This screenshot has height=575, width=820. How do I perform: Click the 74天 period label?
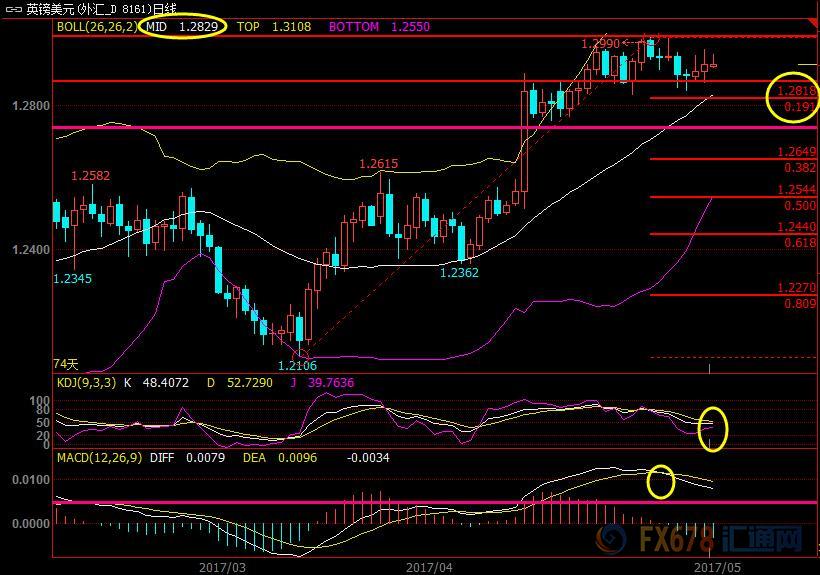(66, 365)
